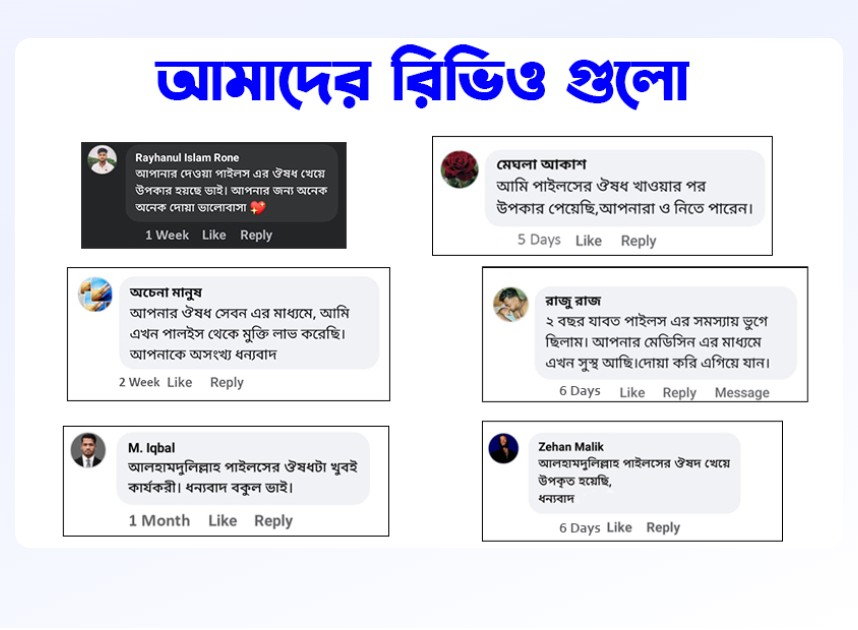Reply to the মেঘলা আকাশ comment

coord(638,241)
